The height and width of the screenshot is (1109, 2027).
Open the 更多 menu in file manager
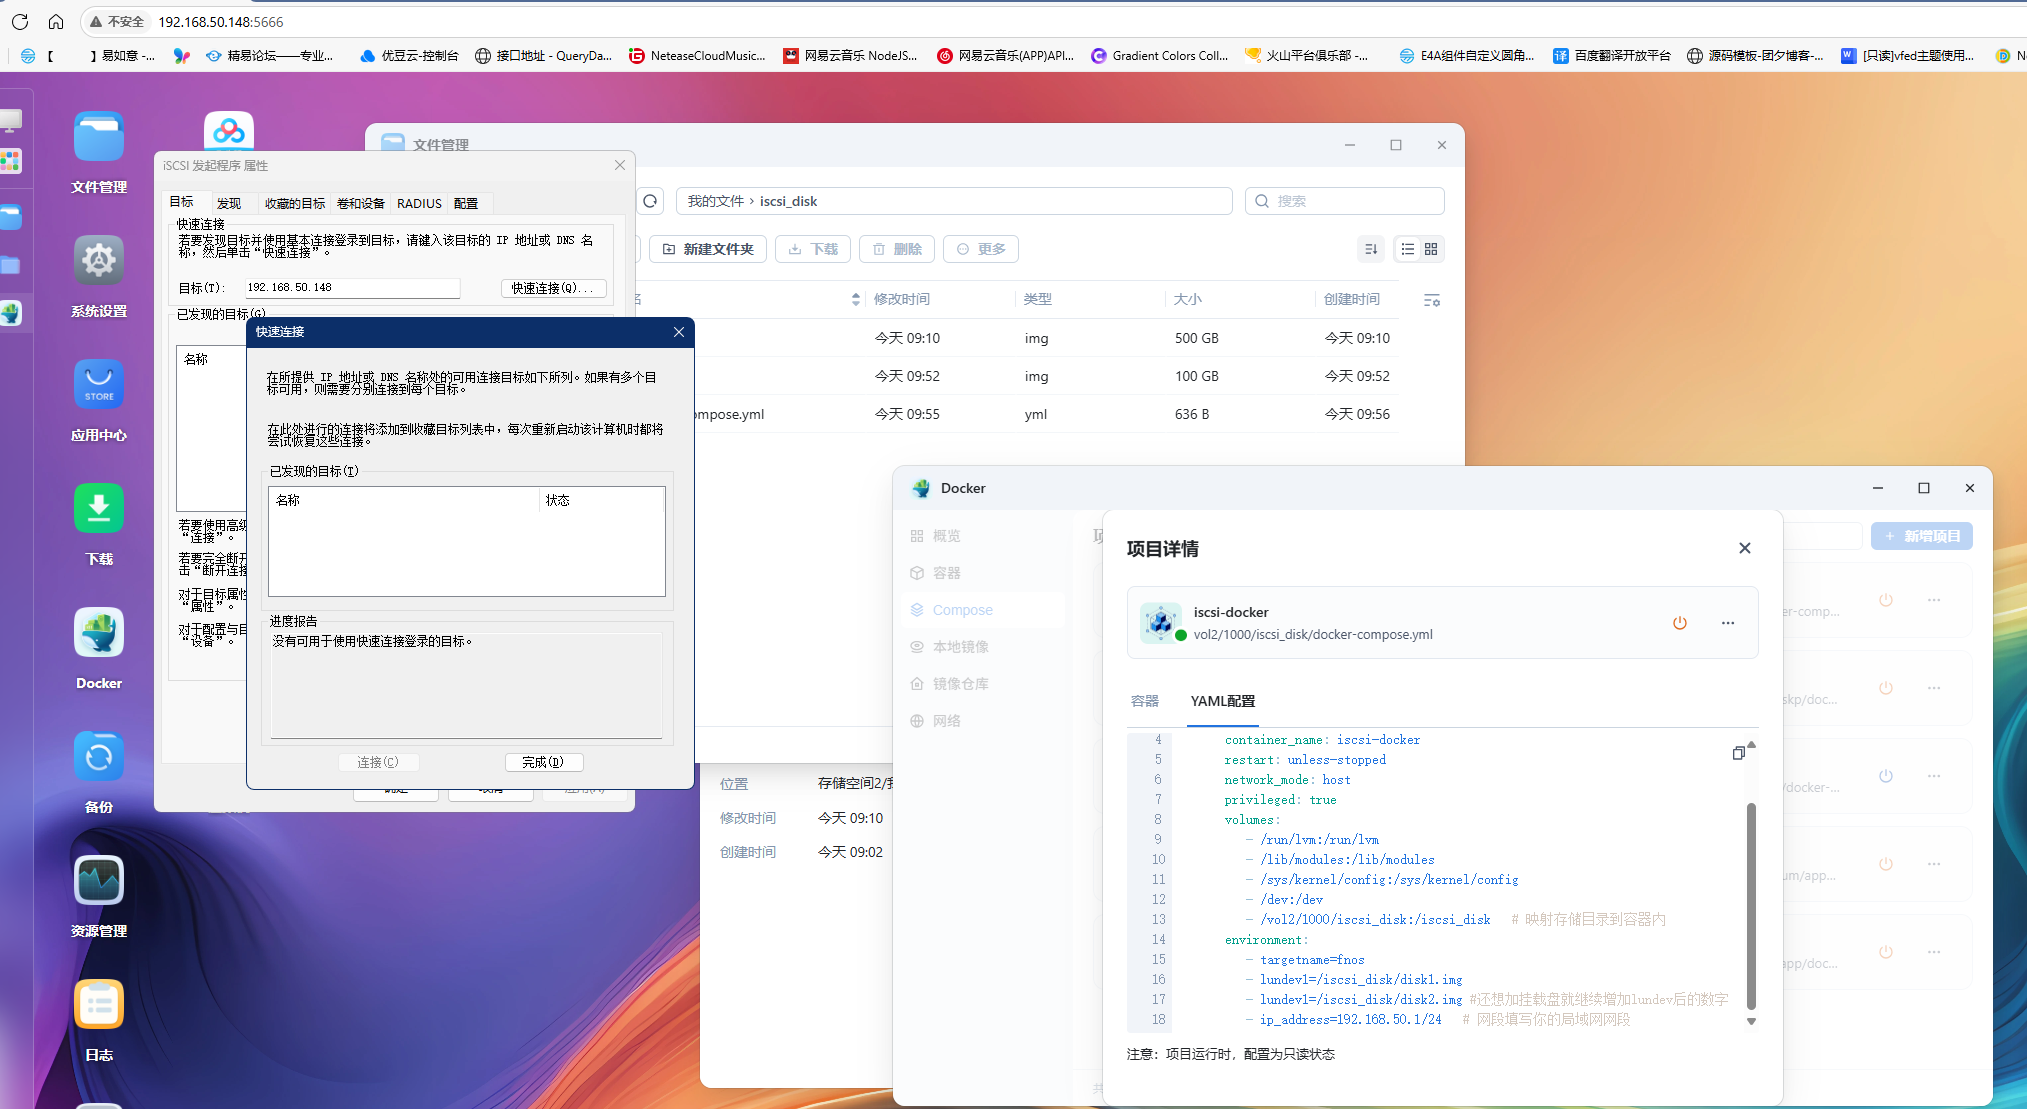click(981, 249)
